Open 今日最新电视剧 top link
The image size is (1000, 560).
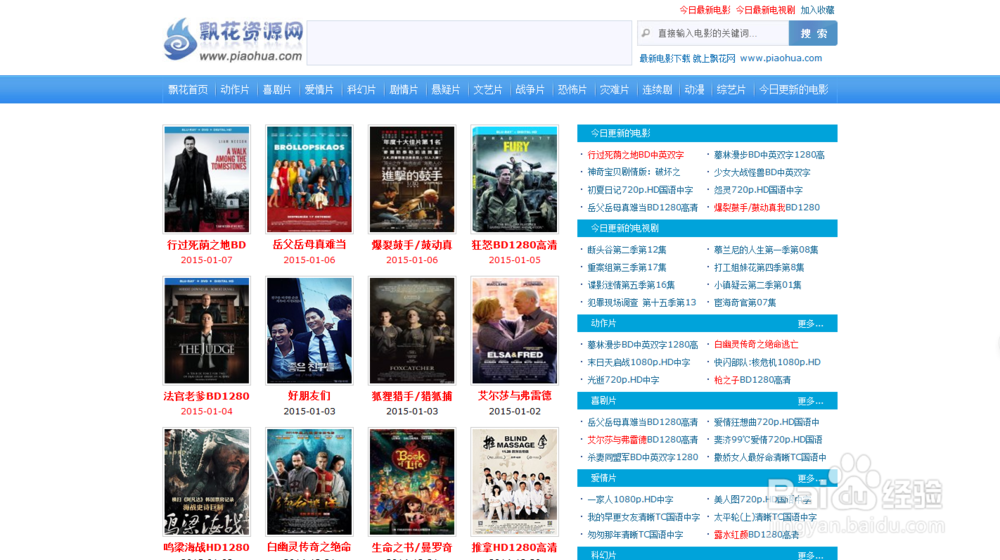(765, 10)
